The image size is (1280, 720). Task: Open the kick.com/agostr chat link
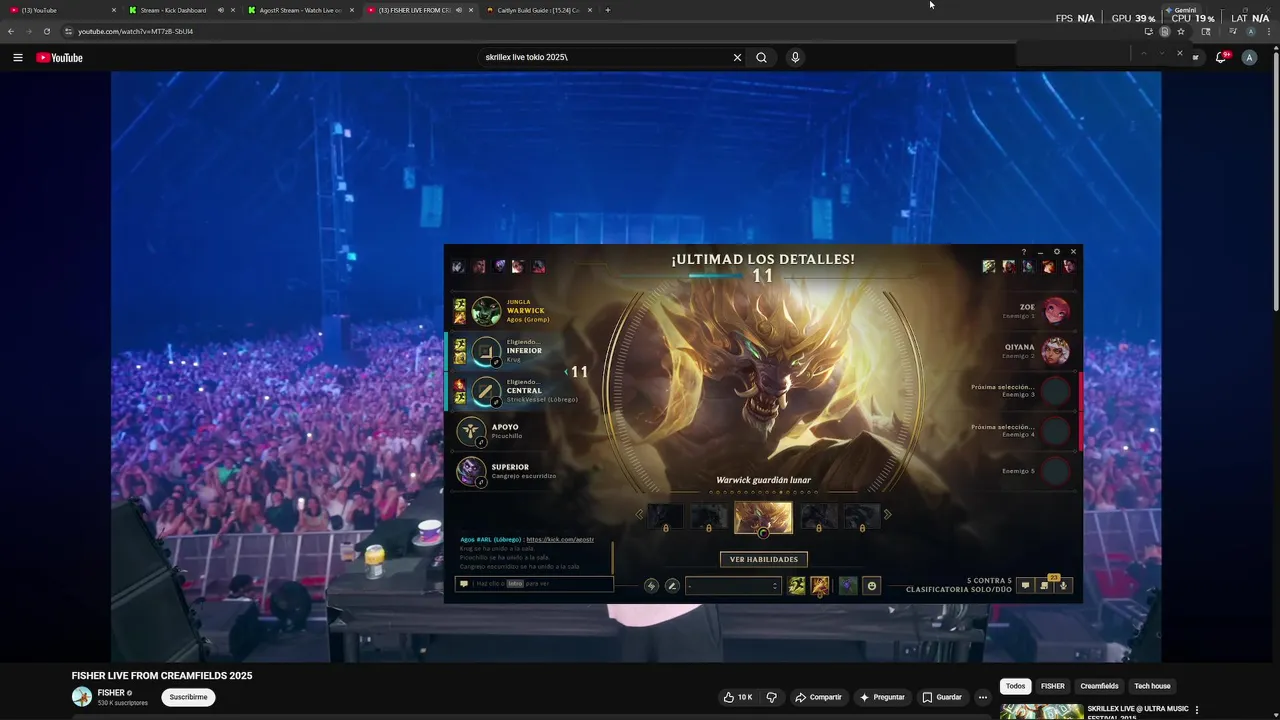(560, 539)
